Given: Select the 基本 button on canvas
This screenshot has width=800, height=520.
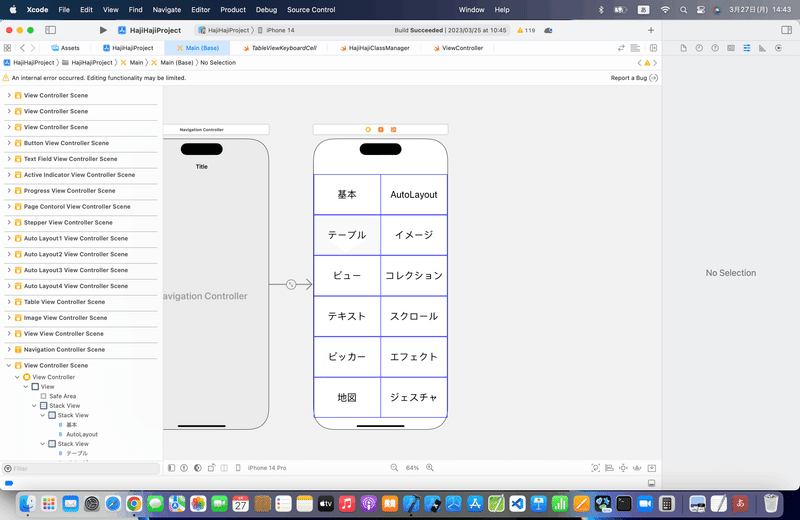Looking at the screenshot, I should click(347, 194).
